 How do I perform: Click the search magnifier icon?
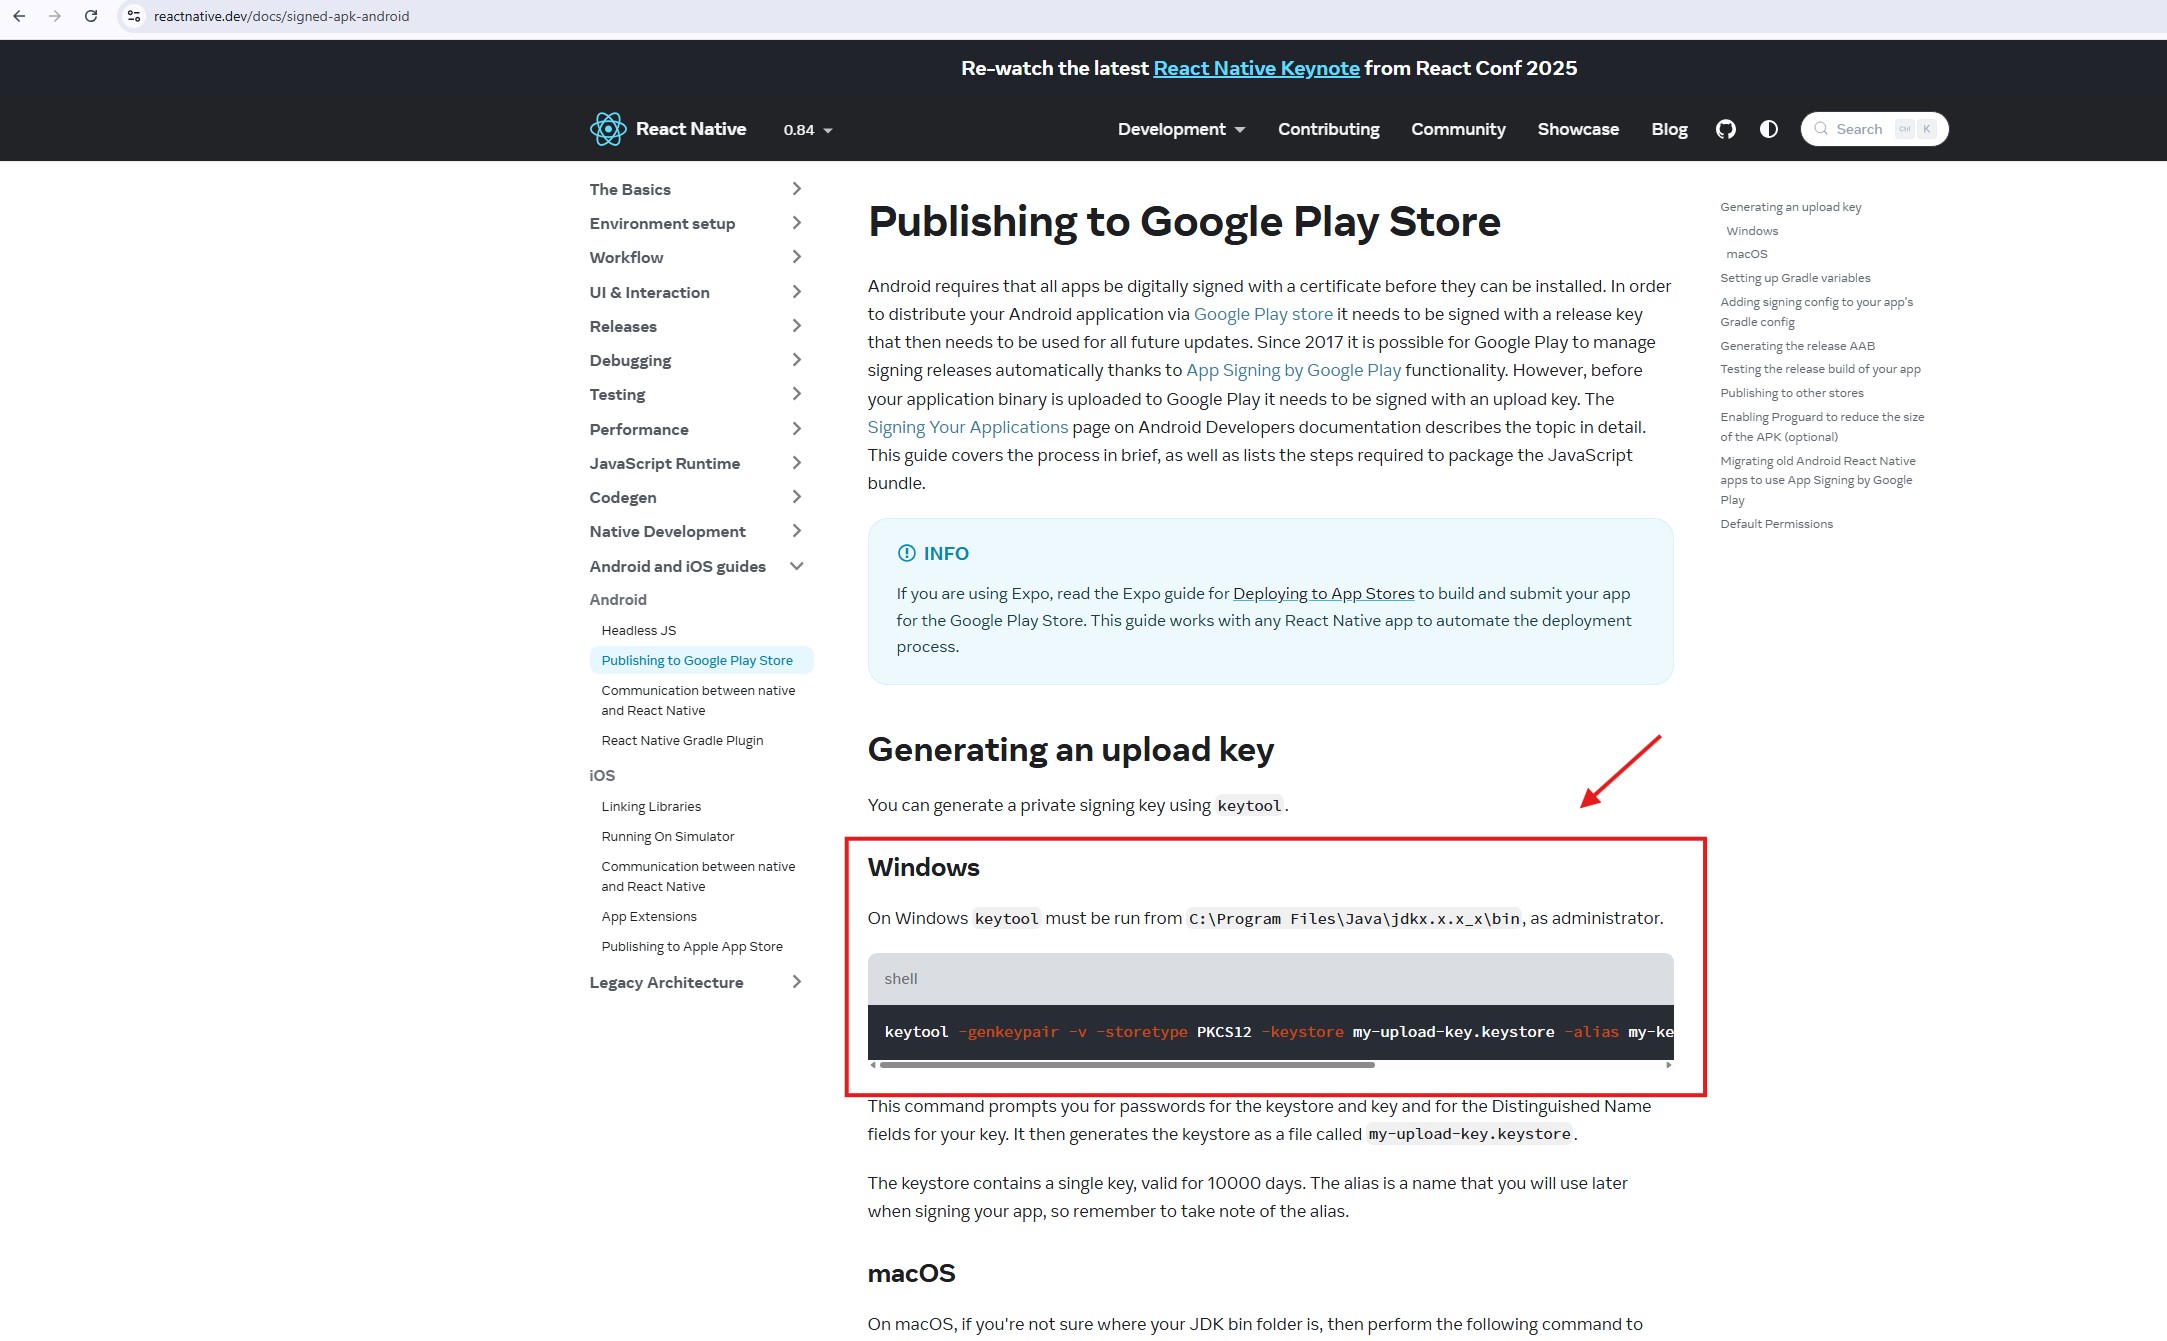coord(1821,129)
